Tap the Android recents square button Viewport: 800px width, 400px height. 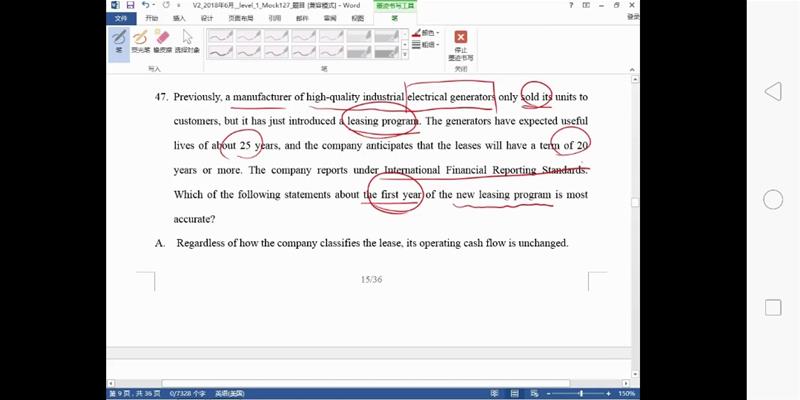tap(773, 308)
